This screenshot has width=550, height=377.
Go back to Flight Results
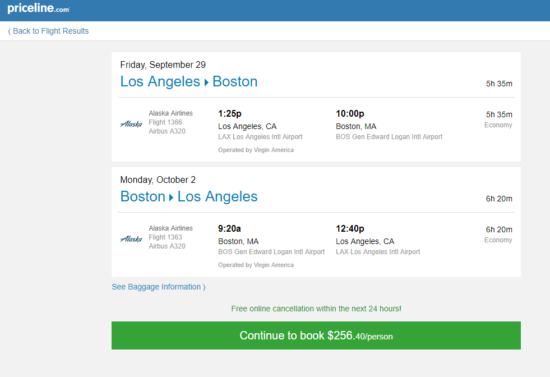coord(48,31)
